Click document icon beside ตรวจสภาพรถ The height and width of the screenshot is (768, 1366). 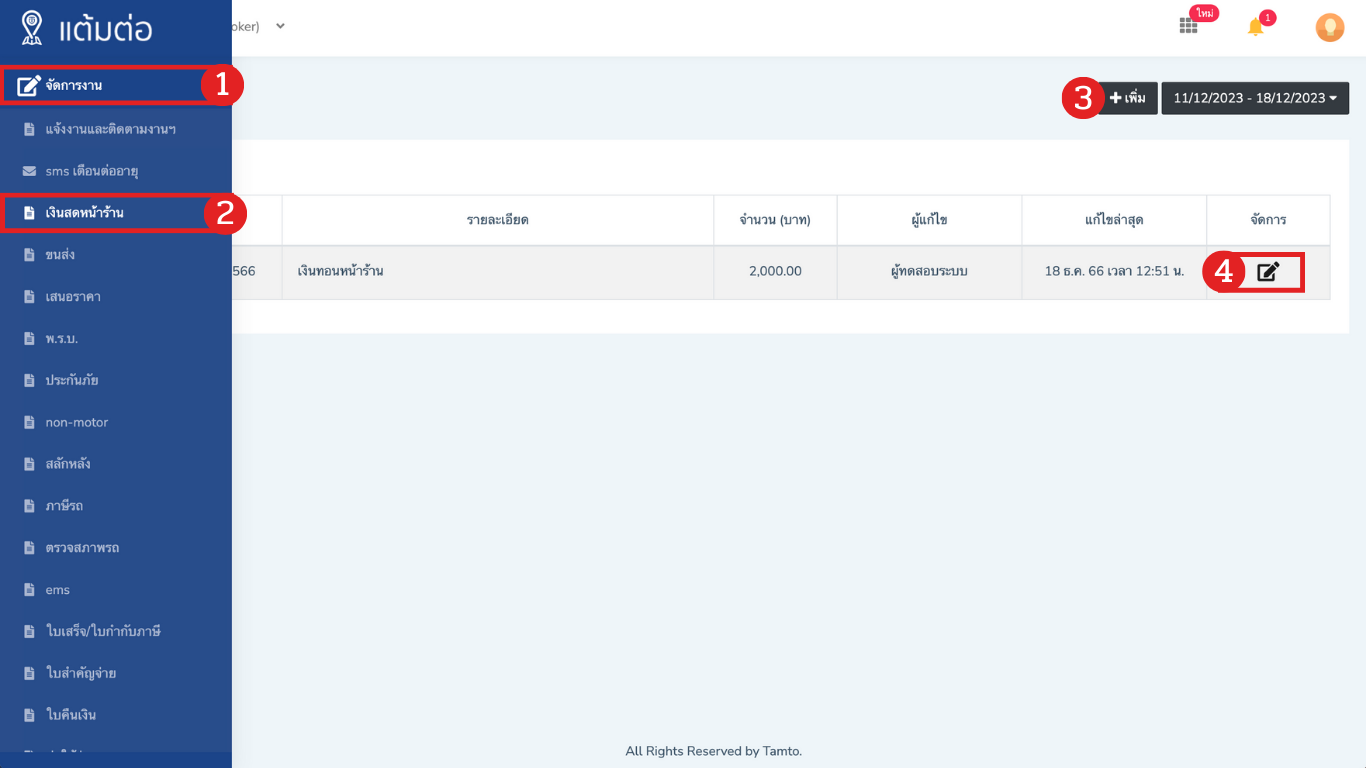(x=29, y=548)
